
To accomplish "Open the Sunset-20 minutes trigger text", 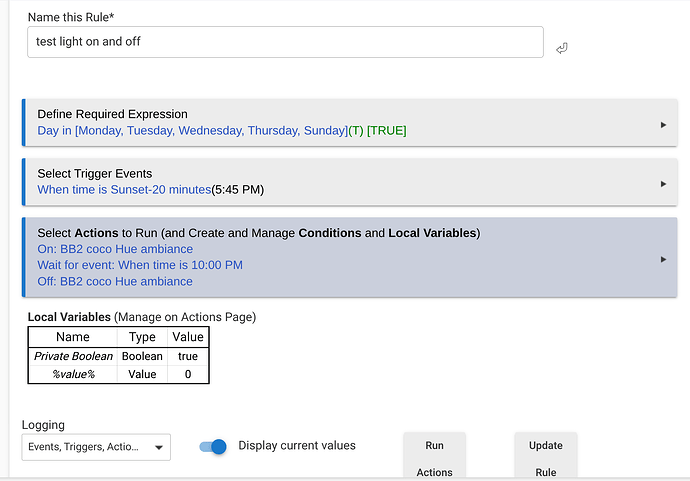I will tap(150, 189).
